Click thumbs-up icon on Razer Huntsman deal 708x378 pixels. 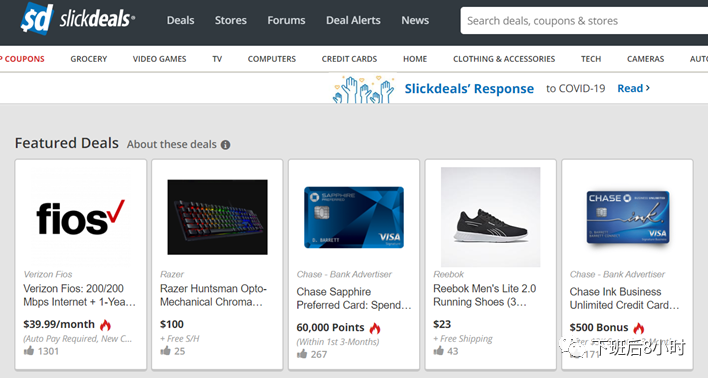(x=165, y=350)
